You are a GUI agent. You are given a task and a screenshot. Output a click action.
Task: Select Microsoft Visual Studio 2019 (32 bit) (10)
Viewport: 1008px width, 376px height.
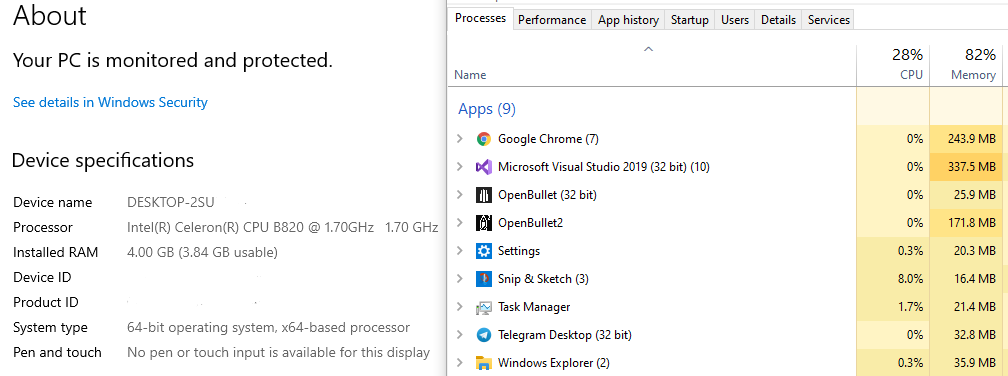tap(604, 167)
